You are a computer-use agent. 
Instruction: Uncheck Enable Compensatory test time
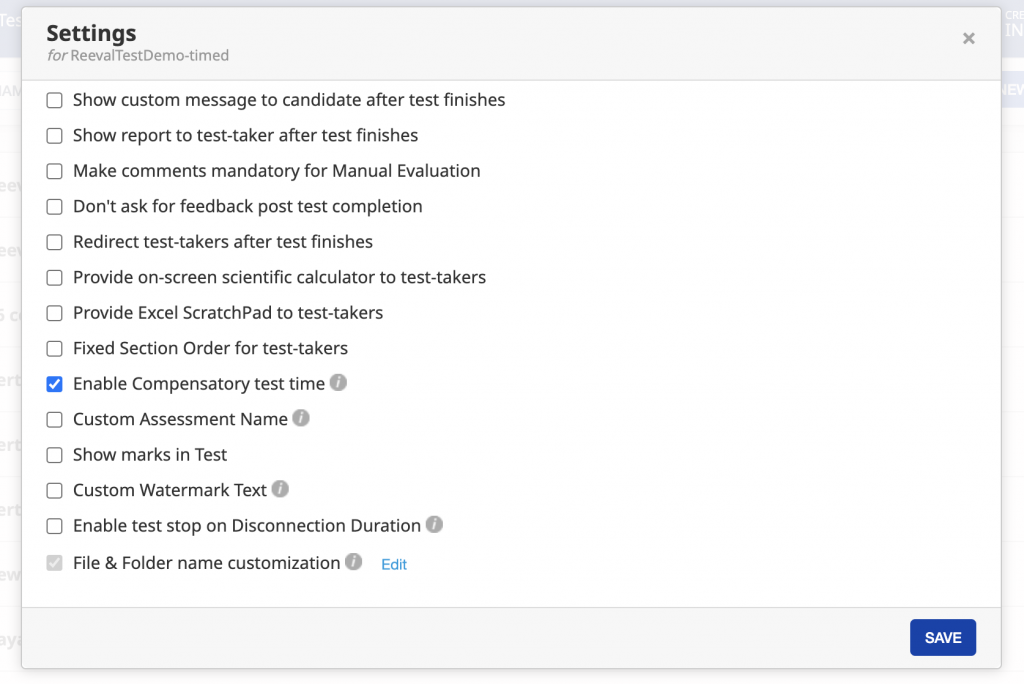[55, 384]
